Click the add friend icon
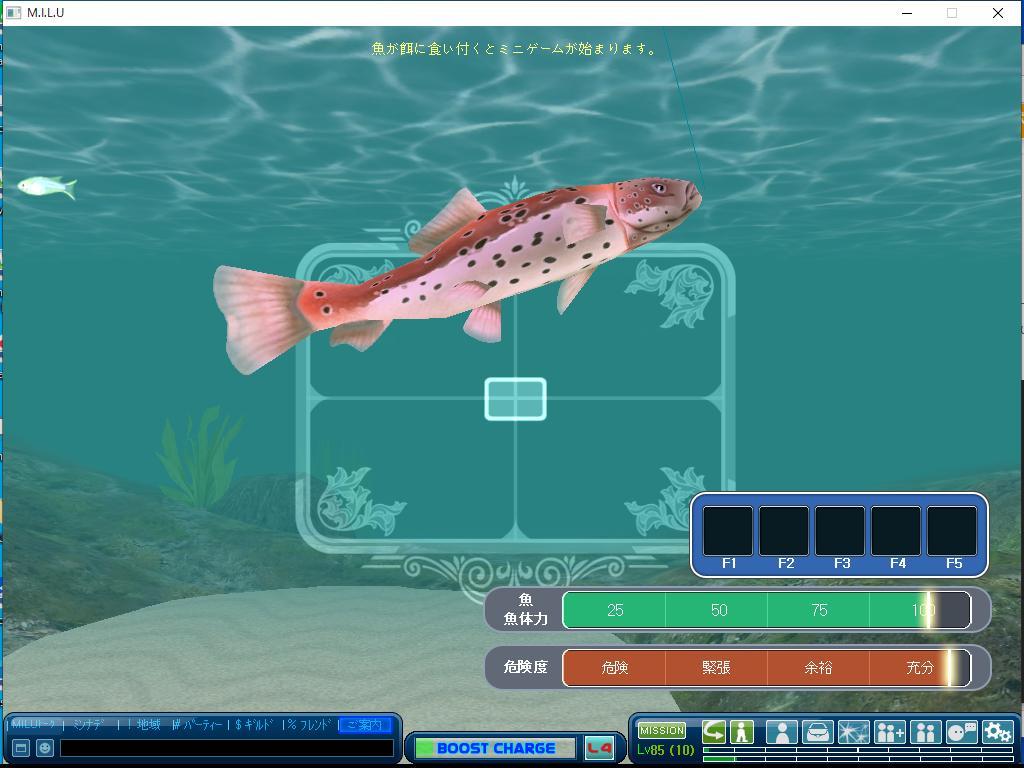Viewport: 1024px width, 768px height. coord(889,732)
